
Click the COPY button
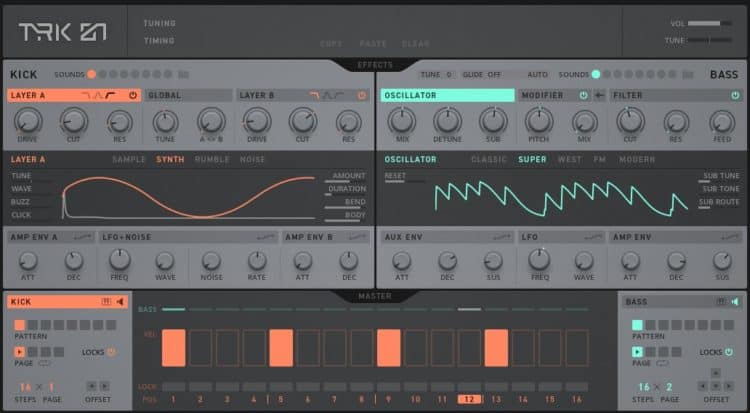[331, 44]
